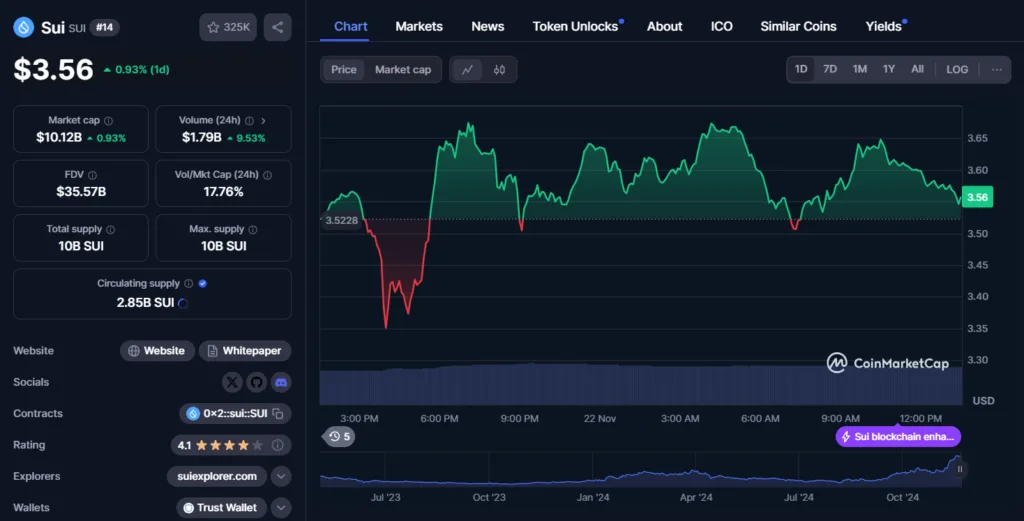
Task: Select the 1M time range
Action: [859, 69]
